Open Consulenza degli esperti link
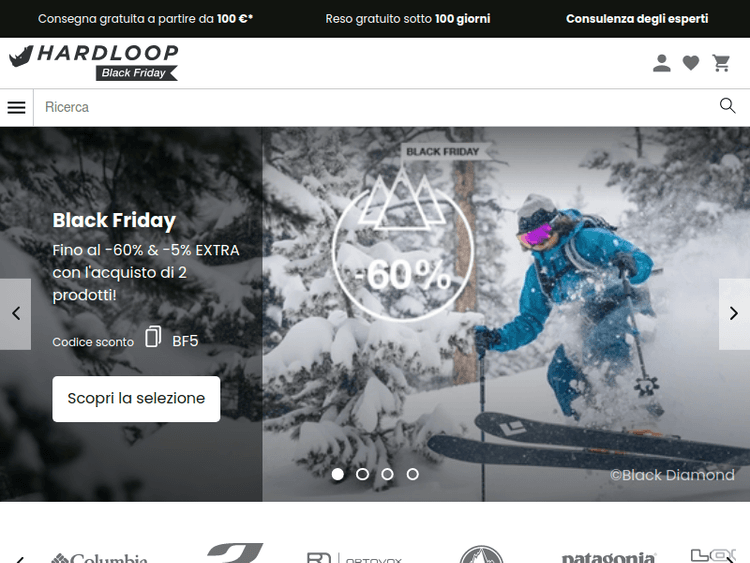Screen dimensions: 750x563 tap(637, 19)
